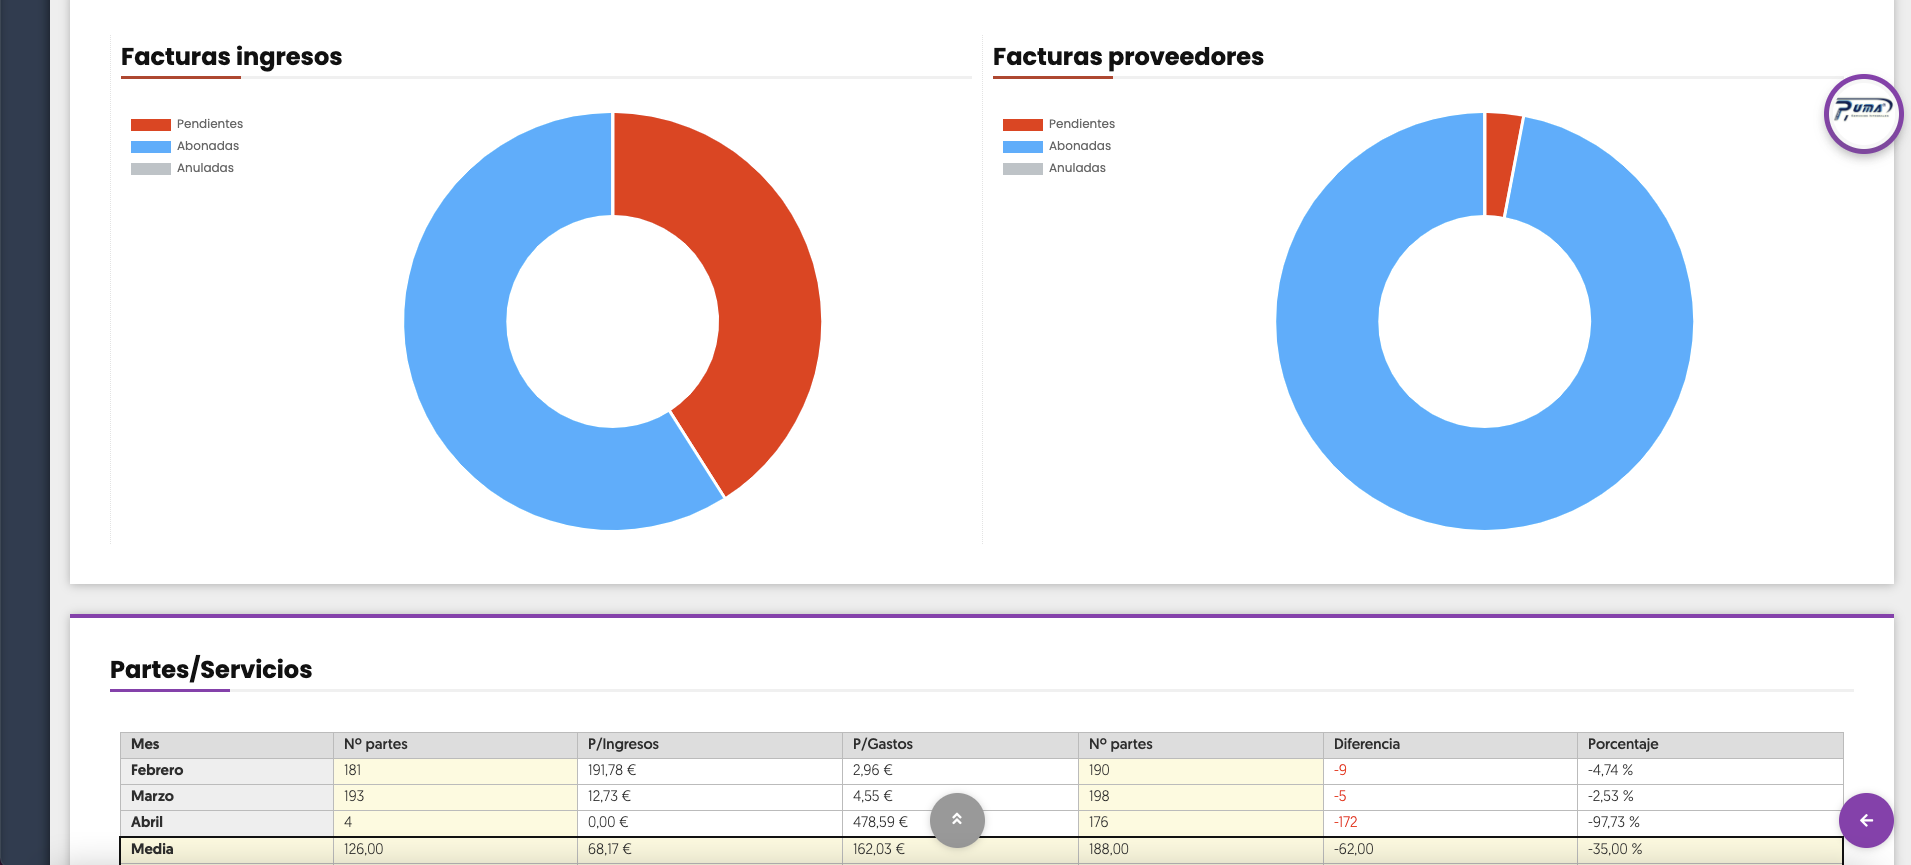Click the purple back arrow button
Image resolution: width=1911 pixels, height=865 pixels.
tap(1866, 820)
